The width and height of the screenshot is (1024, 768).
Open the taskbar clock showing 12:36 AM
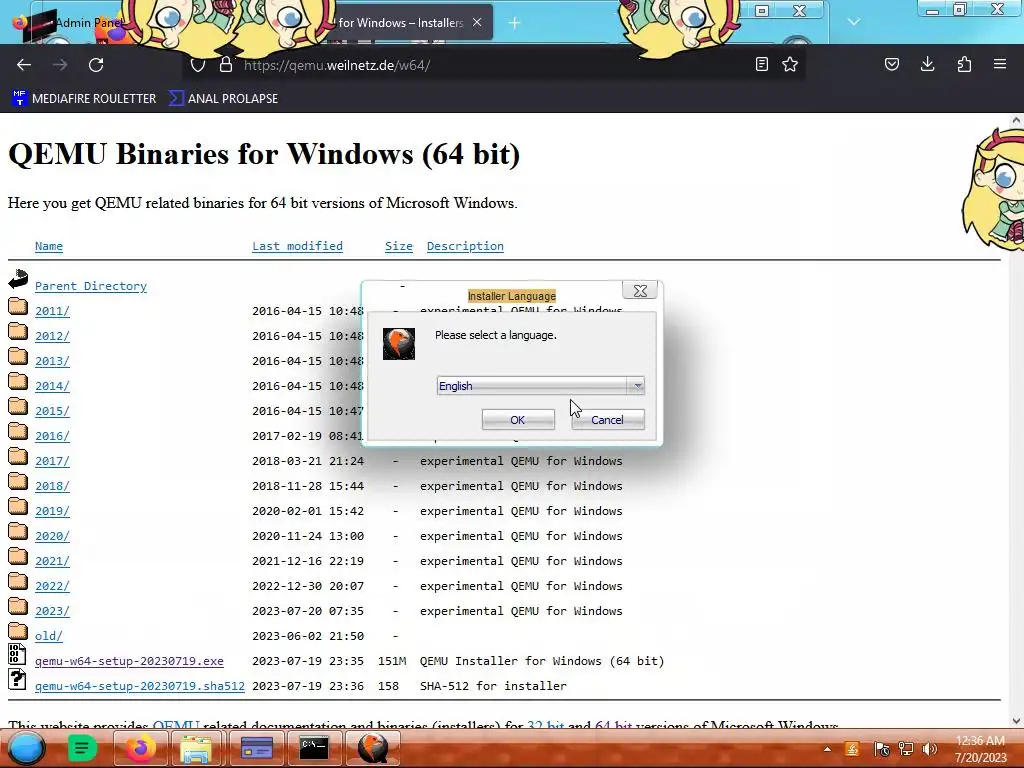pyautogui.click(x=980, y=749)
